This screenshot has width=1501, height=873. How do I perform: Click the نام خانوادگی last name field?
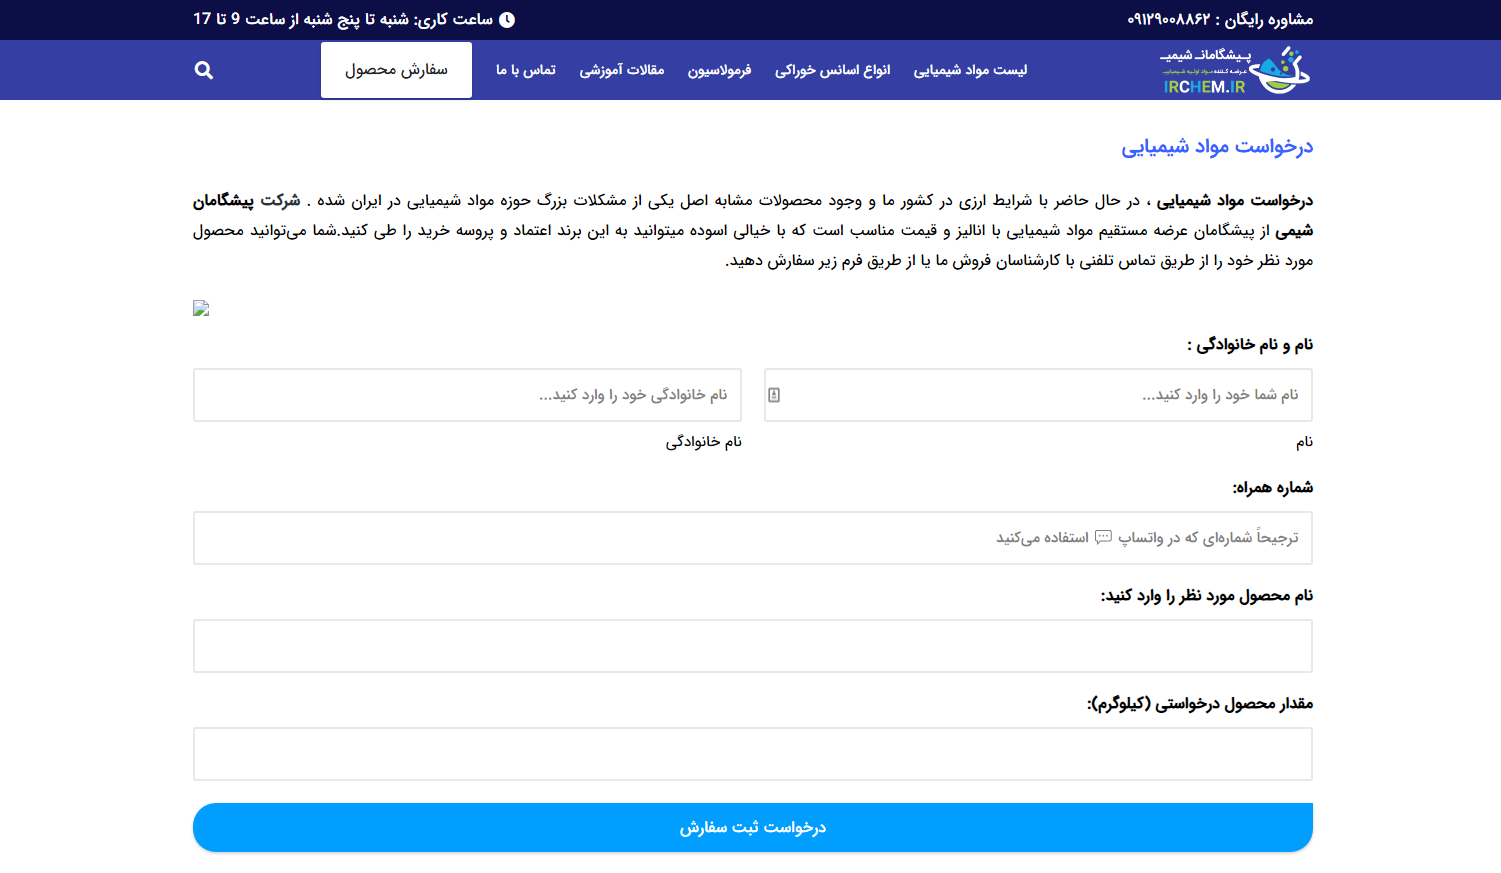click(467, 395)
